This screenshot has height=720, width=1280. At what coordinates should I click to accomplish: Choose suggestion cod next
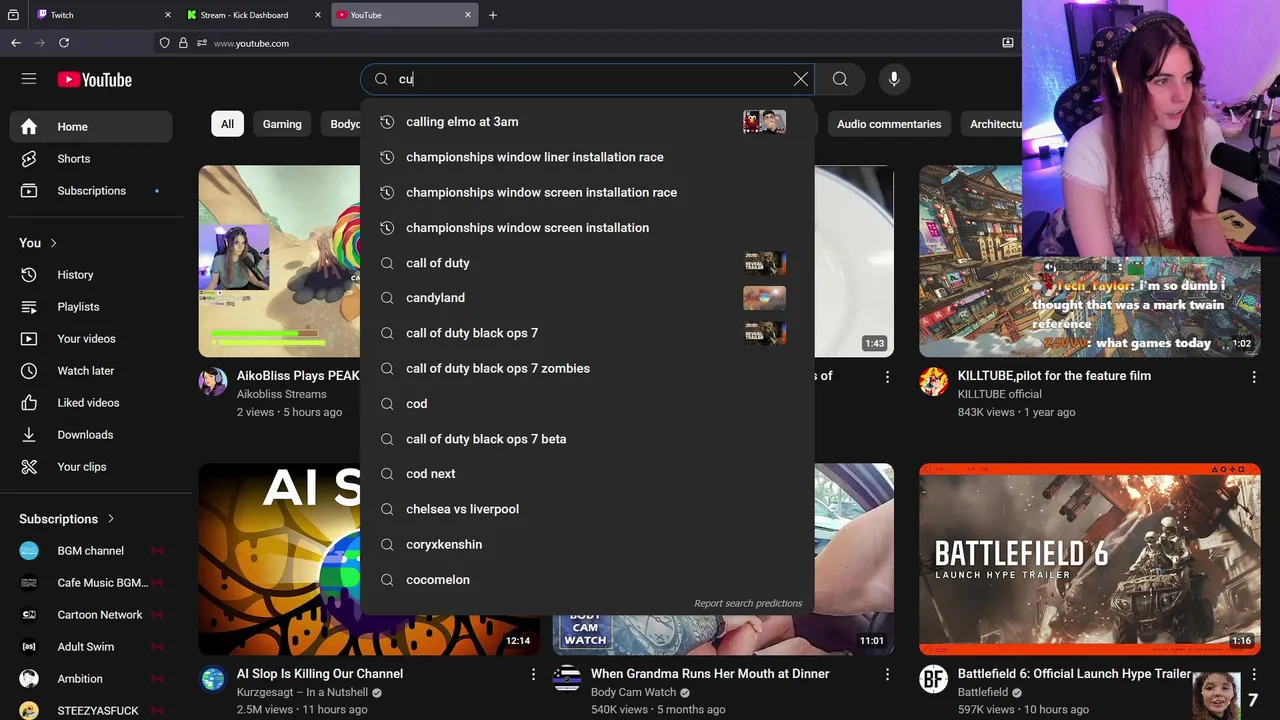(x=587, y=474)
